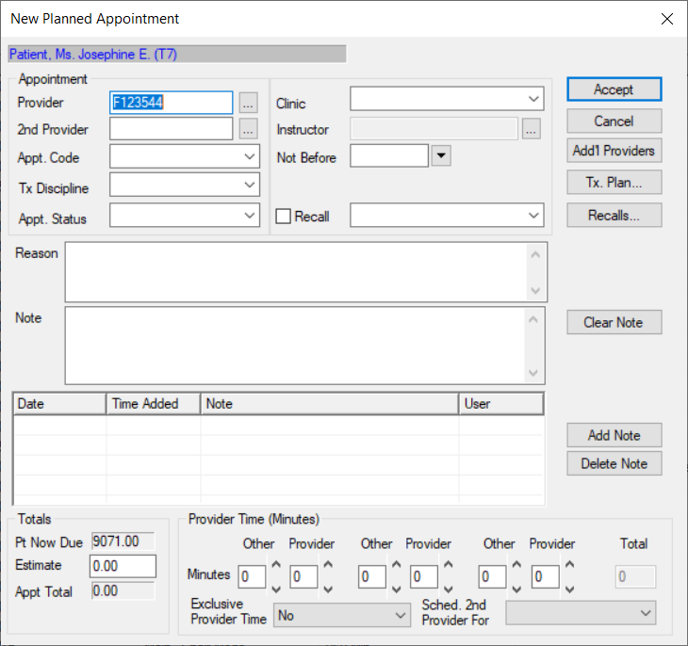This screenshot has height=646, width=688.
Task: Click into the Estimate amount field
Action: (123, 567)
